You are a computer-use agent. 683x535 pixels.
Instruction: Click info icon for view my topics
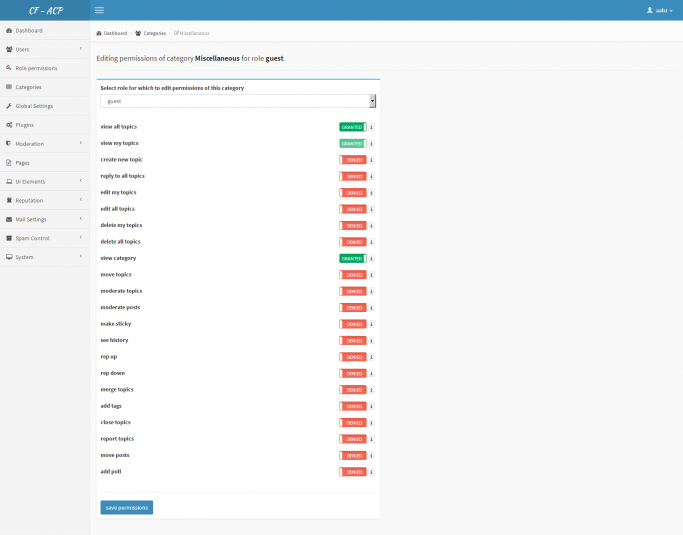[372, 143]
